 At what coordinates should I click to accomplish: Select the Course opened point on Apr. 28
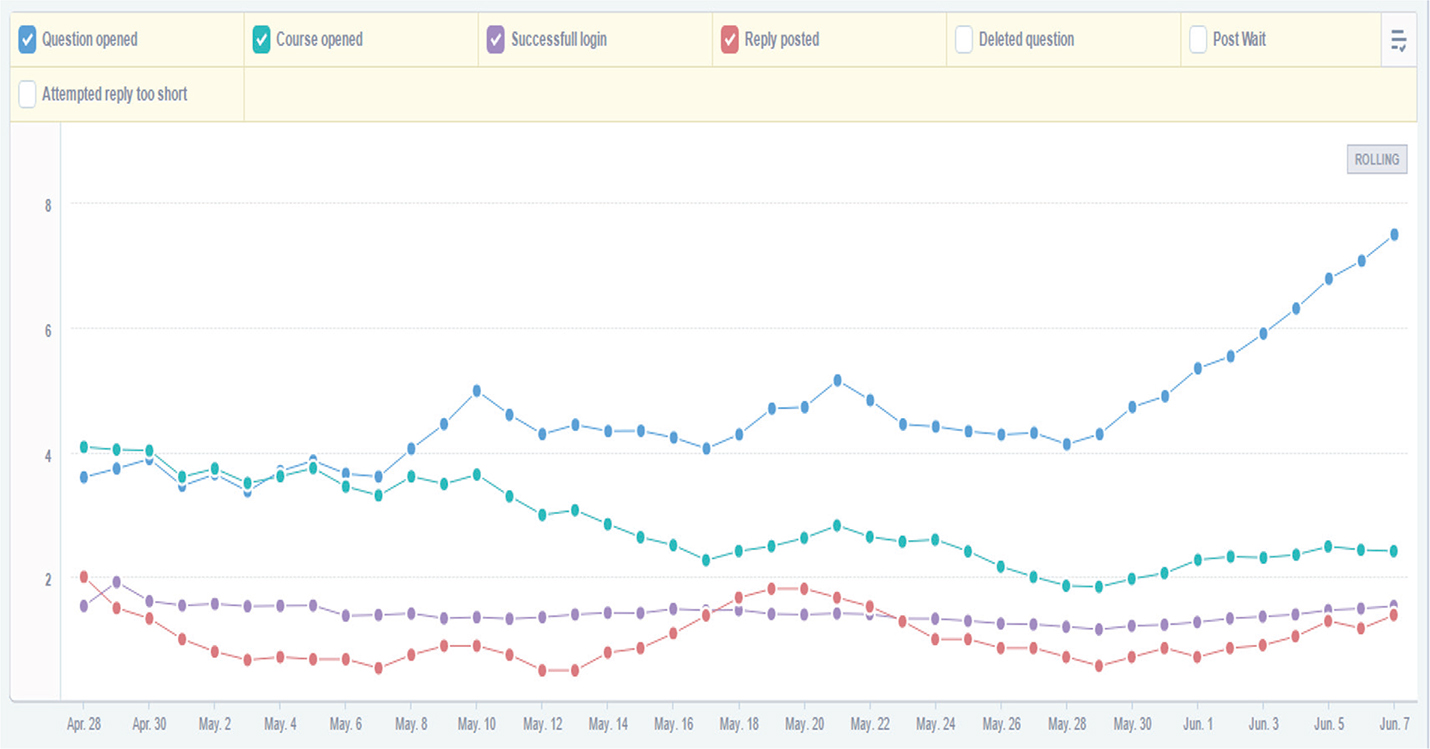(x=84, y=447)
